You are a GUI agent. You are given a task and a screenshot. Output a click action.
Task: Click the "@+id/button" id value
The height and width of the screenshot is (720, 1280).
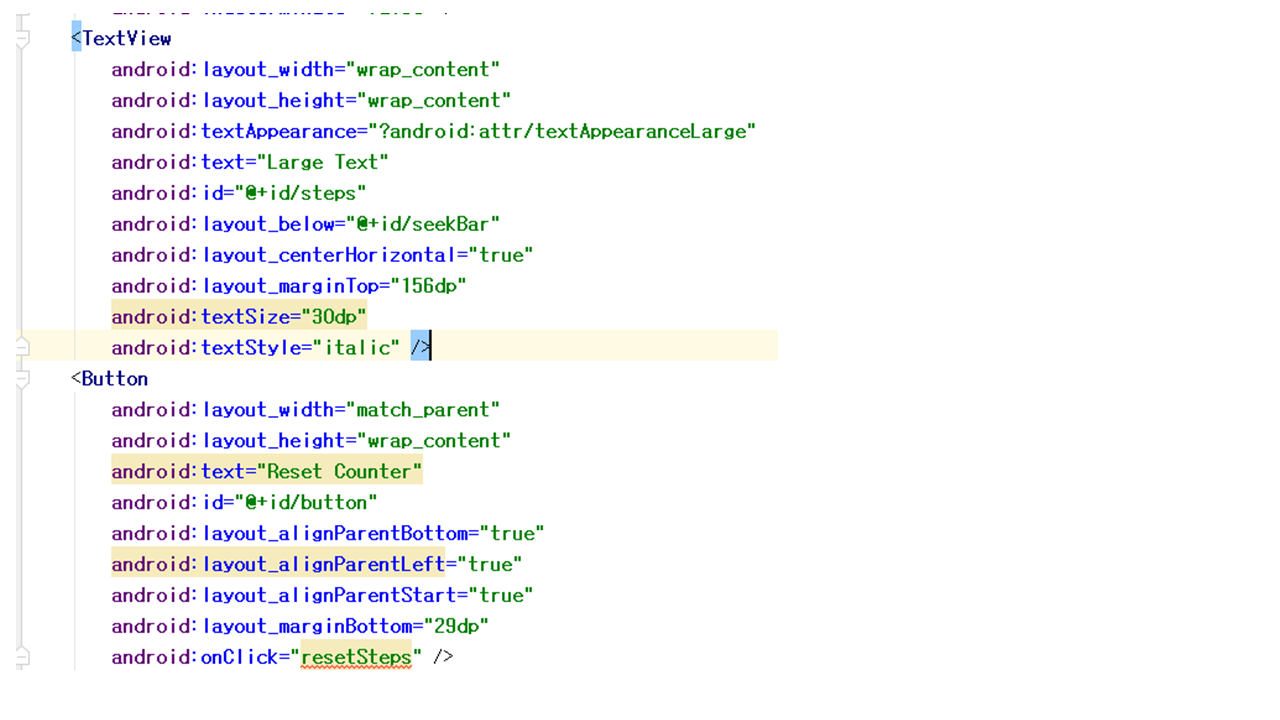pyautogui.click(x=311, y=502)
